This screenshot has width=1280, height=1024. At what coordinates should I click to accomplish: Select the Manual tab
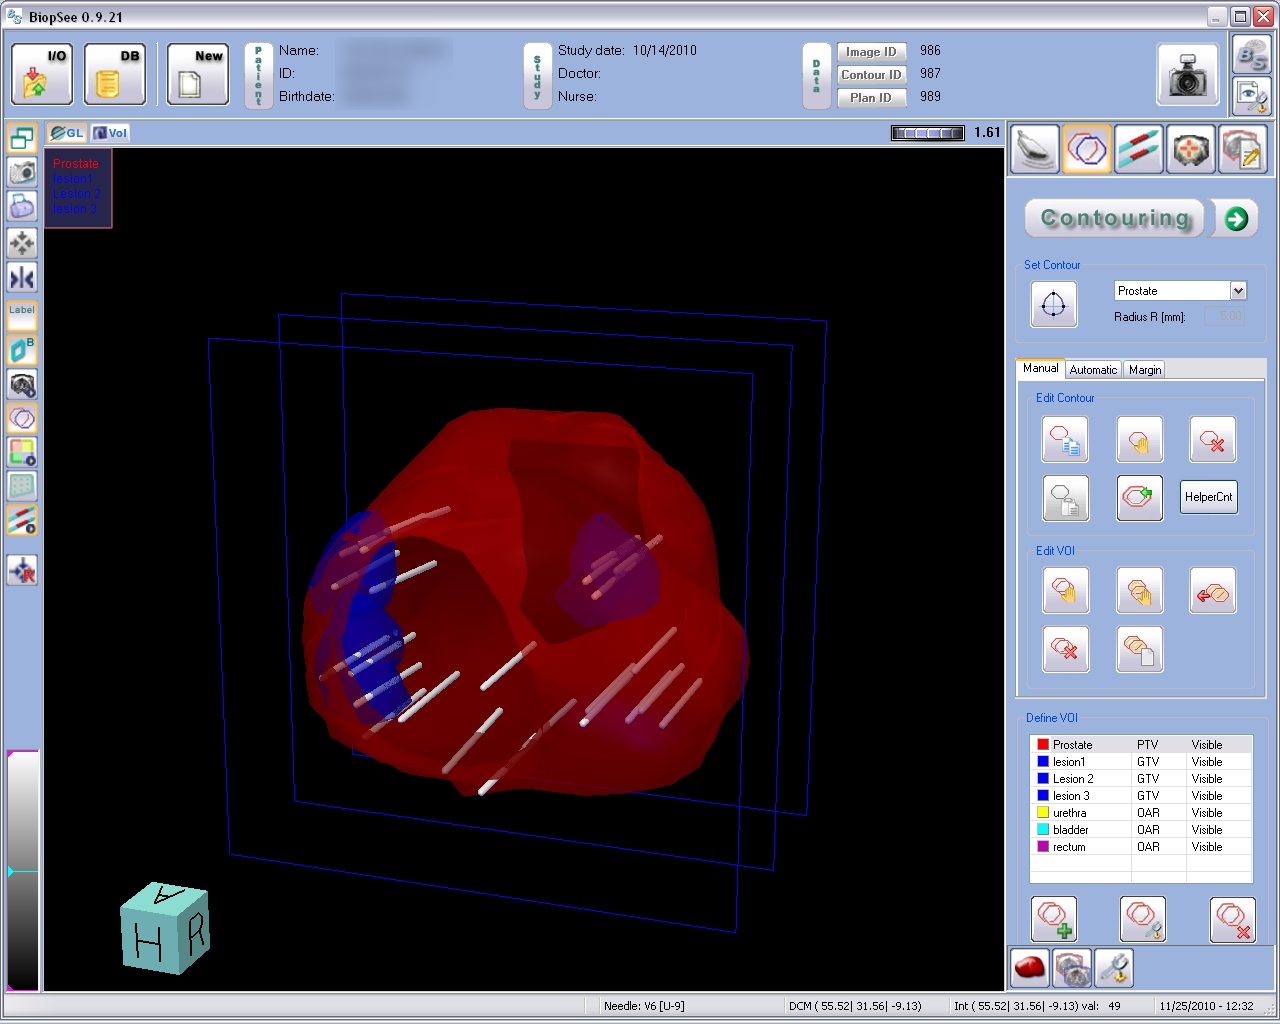pos(1040,369)
